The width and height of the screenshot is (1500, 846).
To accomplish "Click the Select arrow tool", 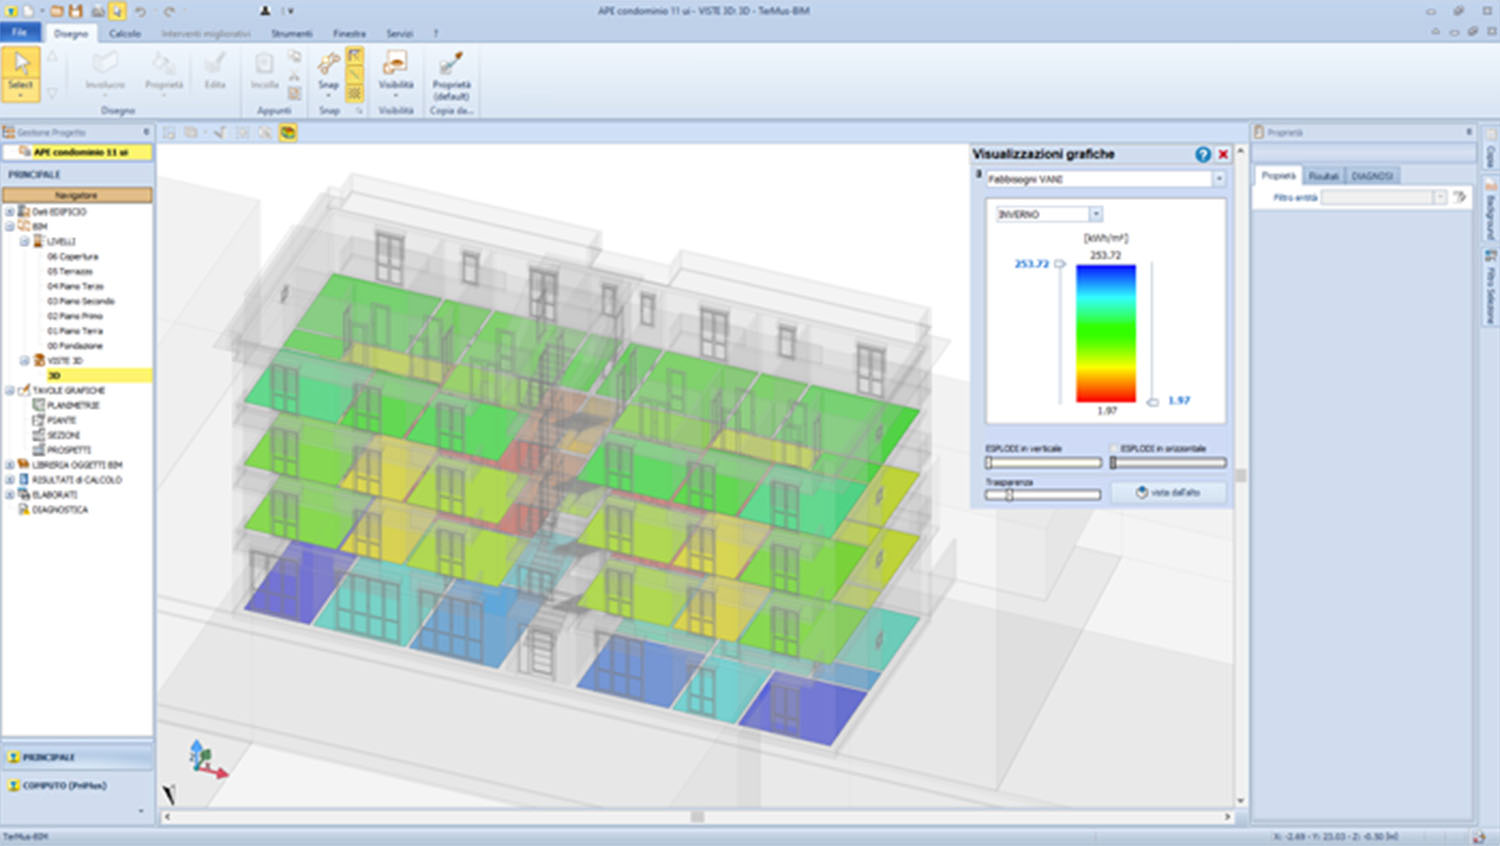I will pos(21,70).
